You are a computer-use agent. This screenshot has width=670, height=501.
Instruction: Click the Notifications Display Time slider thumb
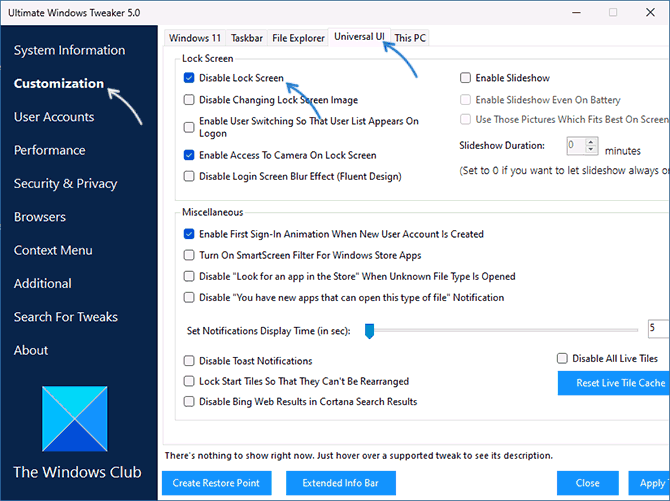pyautogui.click(x=370, y=331)
